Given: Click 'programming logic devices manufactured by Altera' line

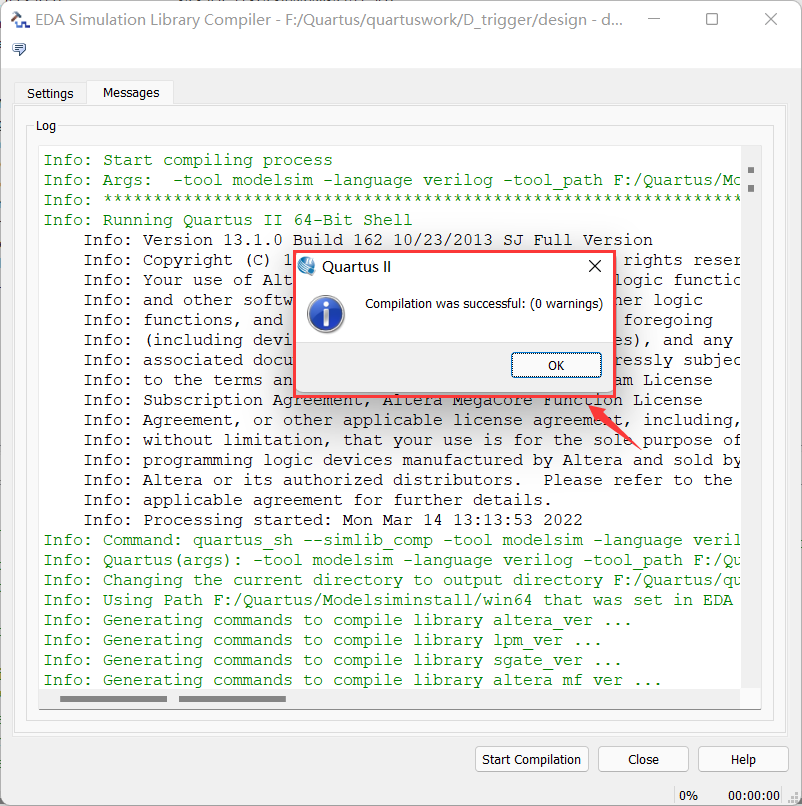Looking at the screenshot, I should 412,460.
